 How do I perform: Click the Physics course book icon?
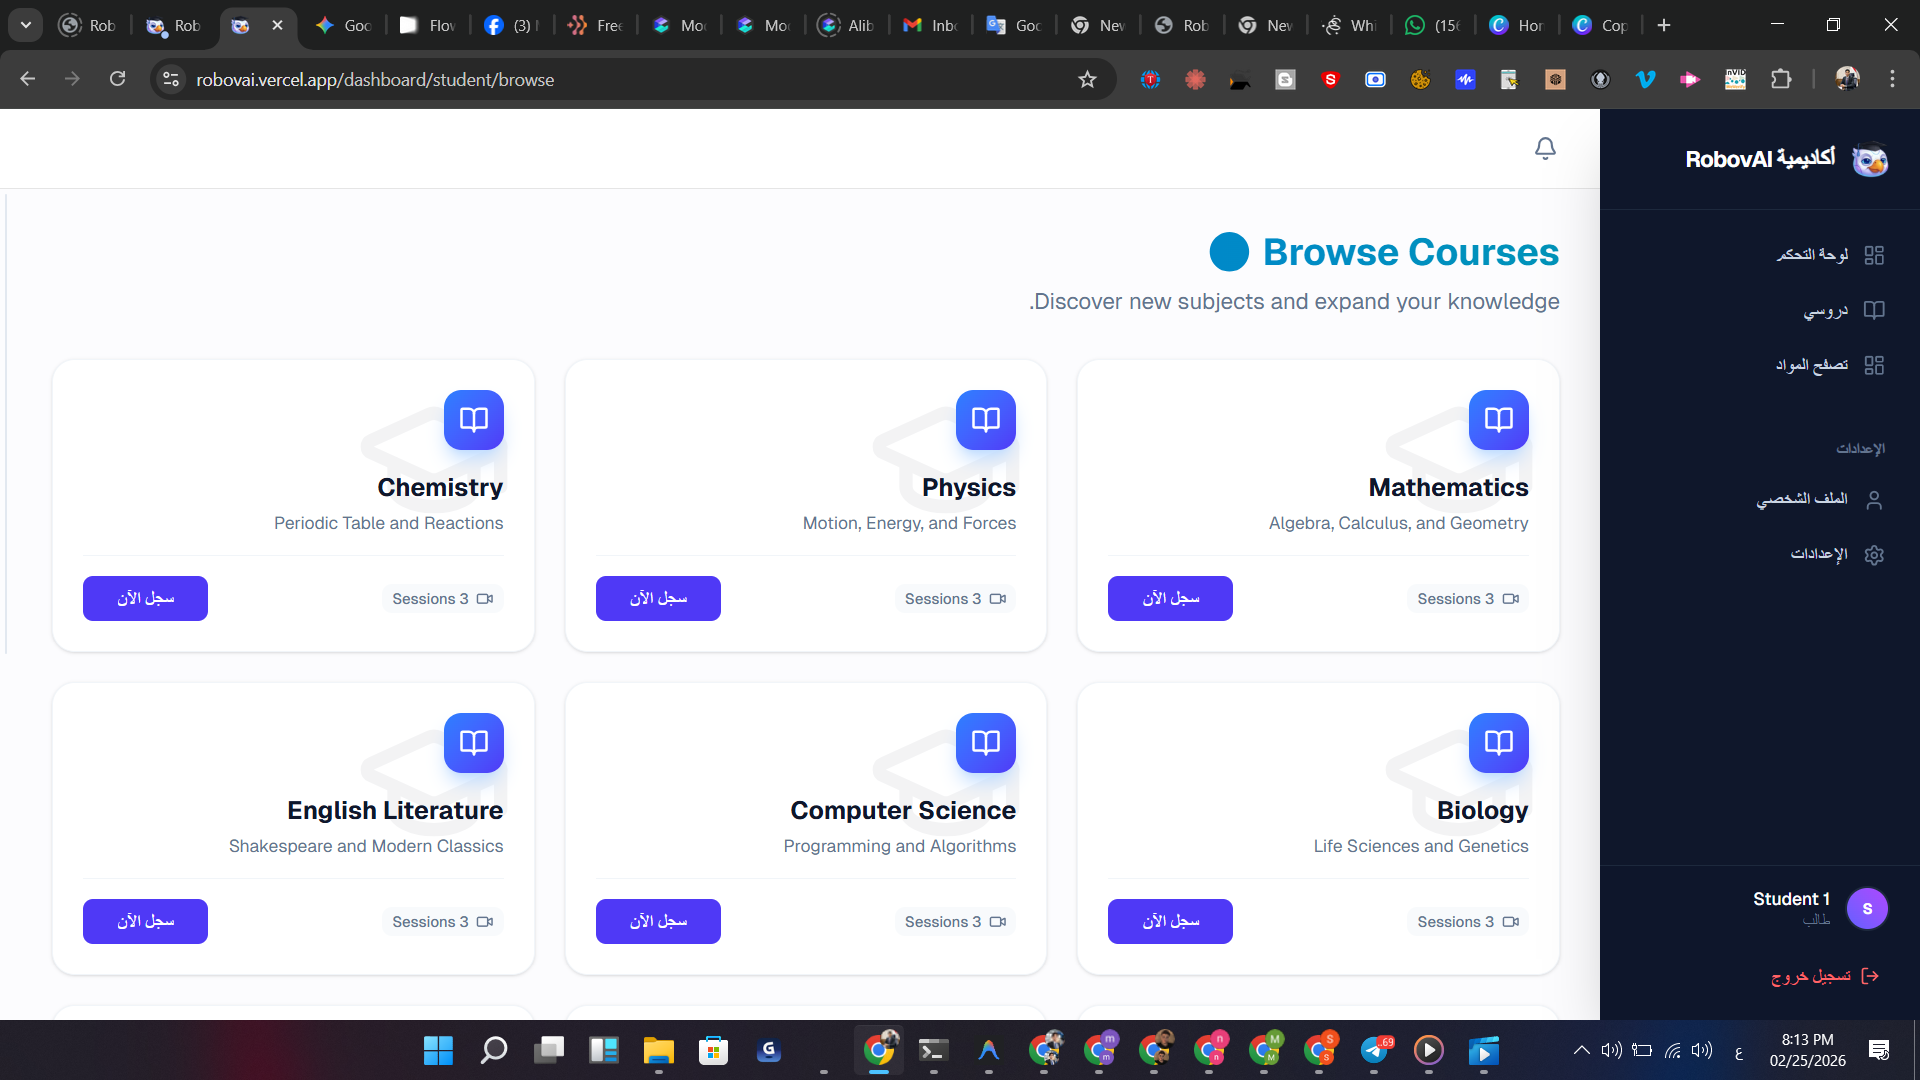pos(985,420)
